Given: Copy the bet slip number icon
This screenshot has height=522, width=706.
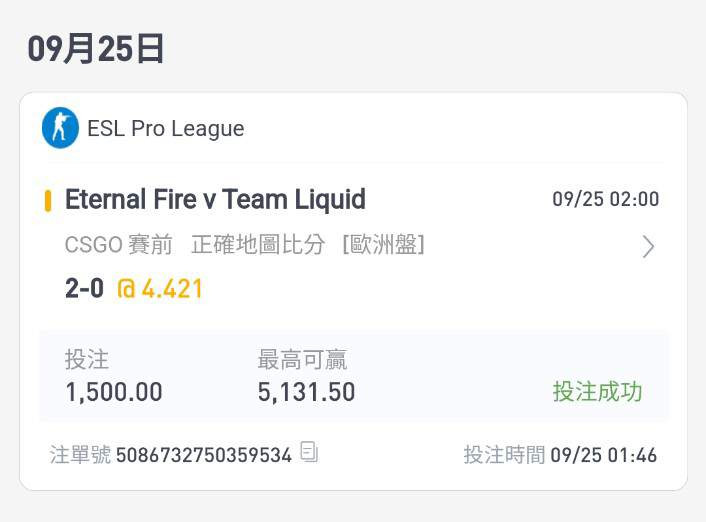Looking at the screenshot, I should [x=309, y=452].
